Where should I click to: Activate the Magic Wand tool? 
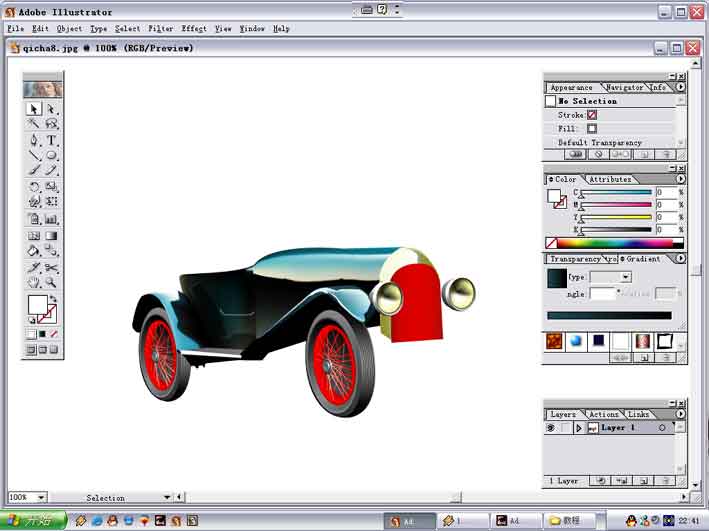click(x=34, y=123)
